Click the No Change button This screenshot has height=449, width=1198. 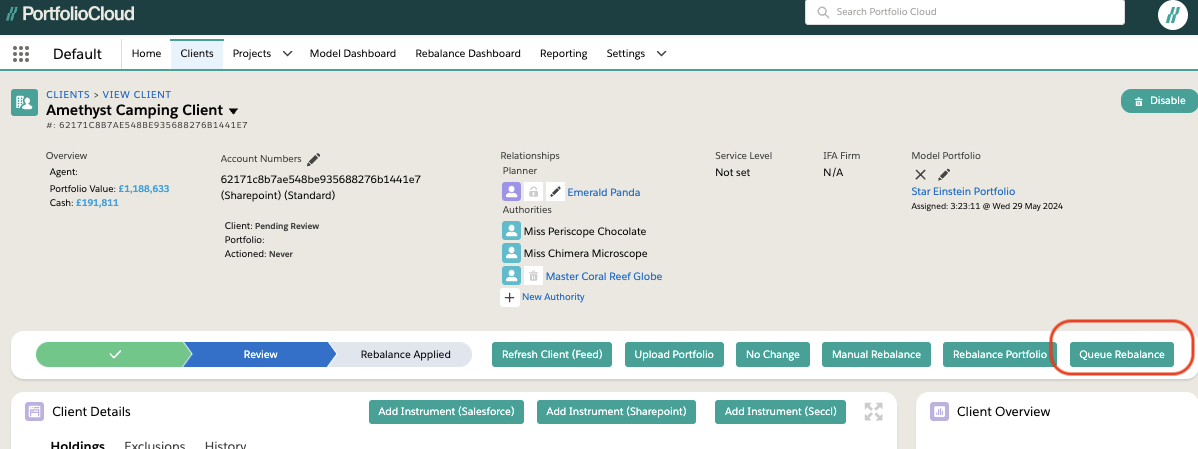pos(772,354)
